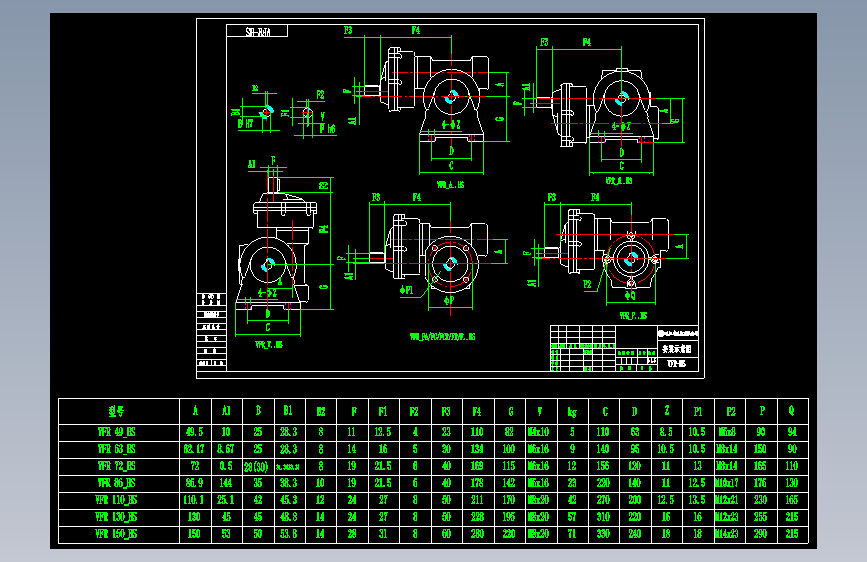Viewport: 867px width, 562px height.
Task: Click the 330 cell in the C column
Action: [603, 534]
